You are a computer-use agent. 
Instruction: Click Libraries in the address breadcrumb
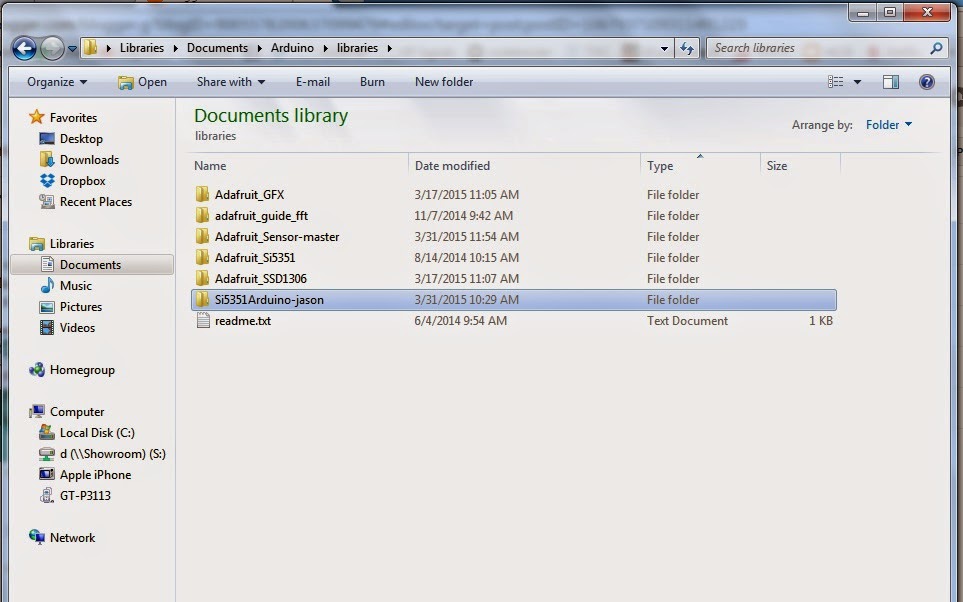142,48
